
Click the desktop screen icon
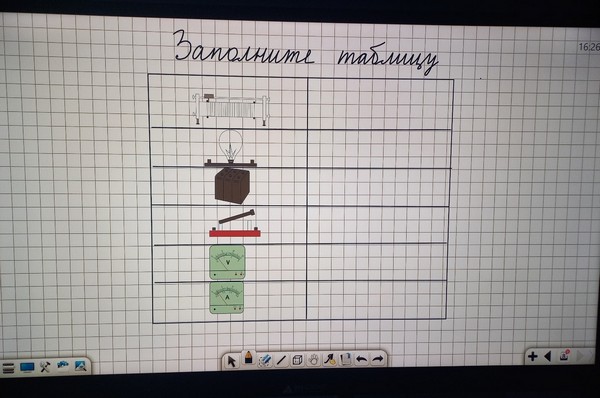27,367
